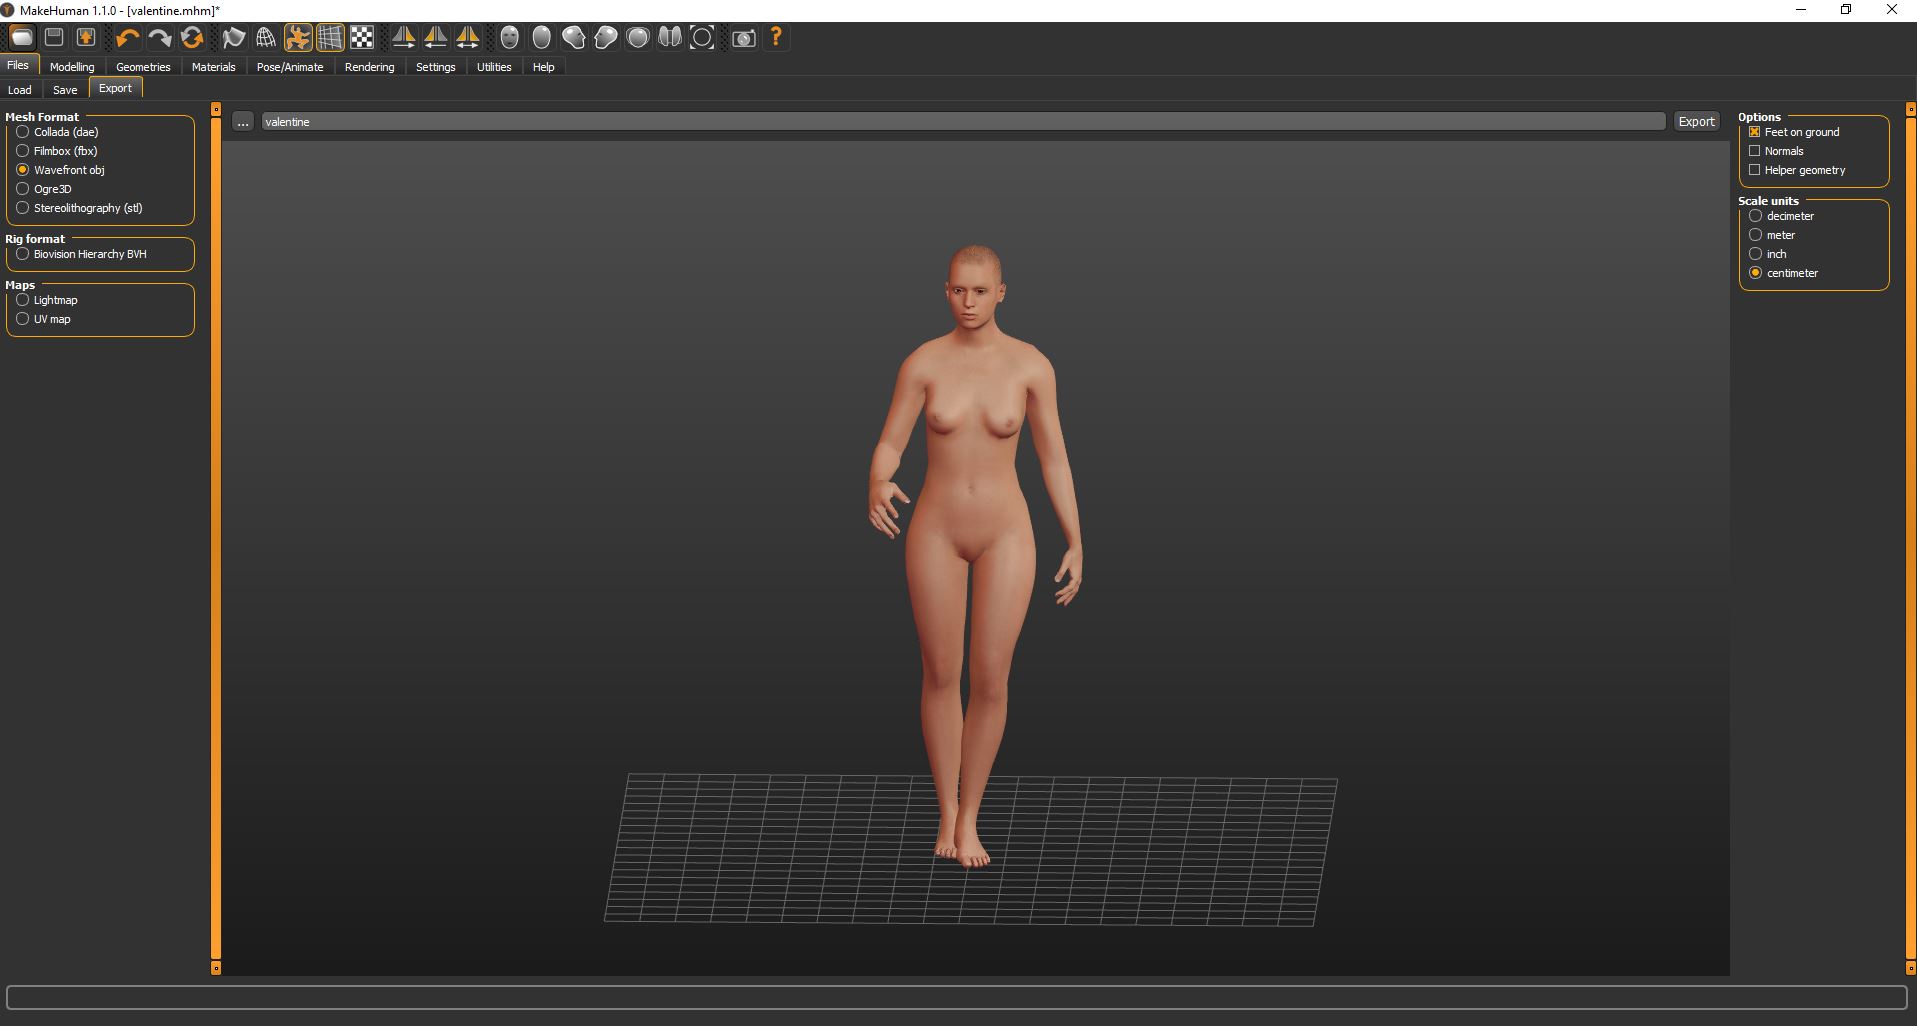
Task: Switch to front face view
Action: [510, 38]
